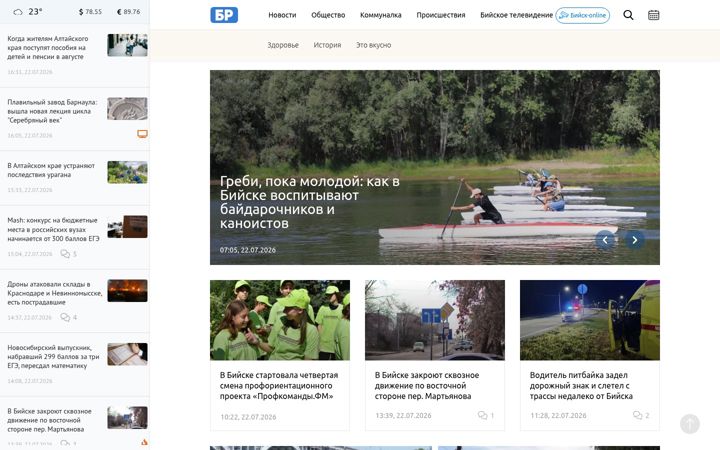
Task: Click green-shirt teens photo of Профкоманды card
Action: pos(280,320)
